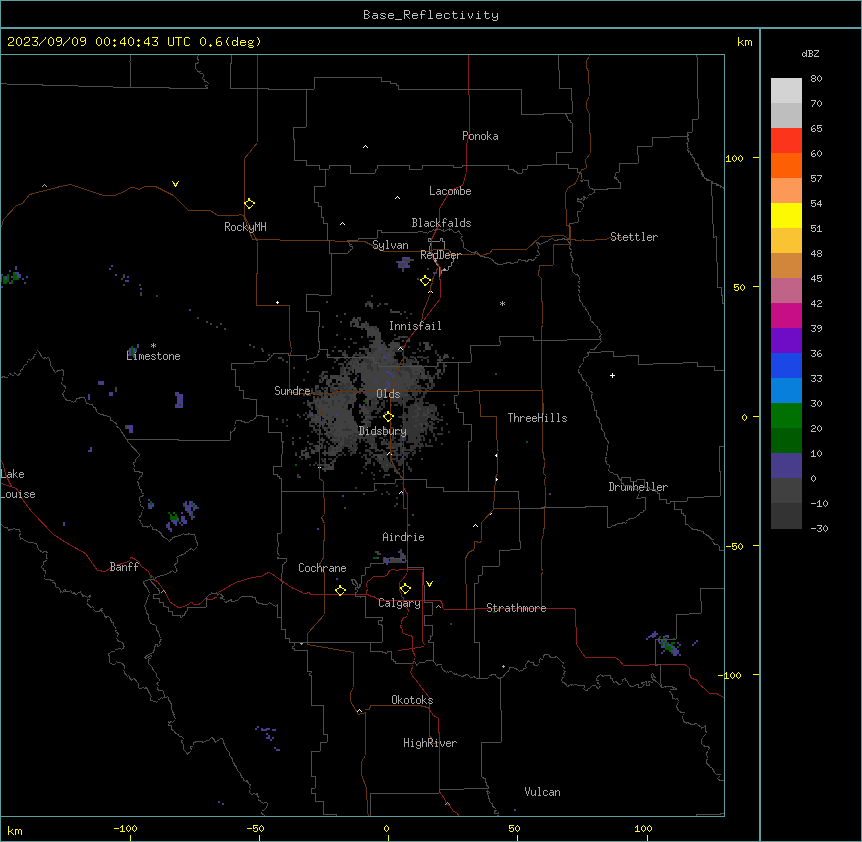Click the Banff label
This screenshot has width=862, height=842.
[x=124, y=567]
